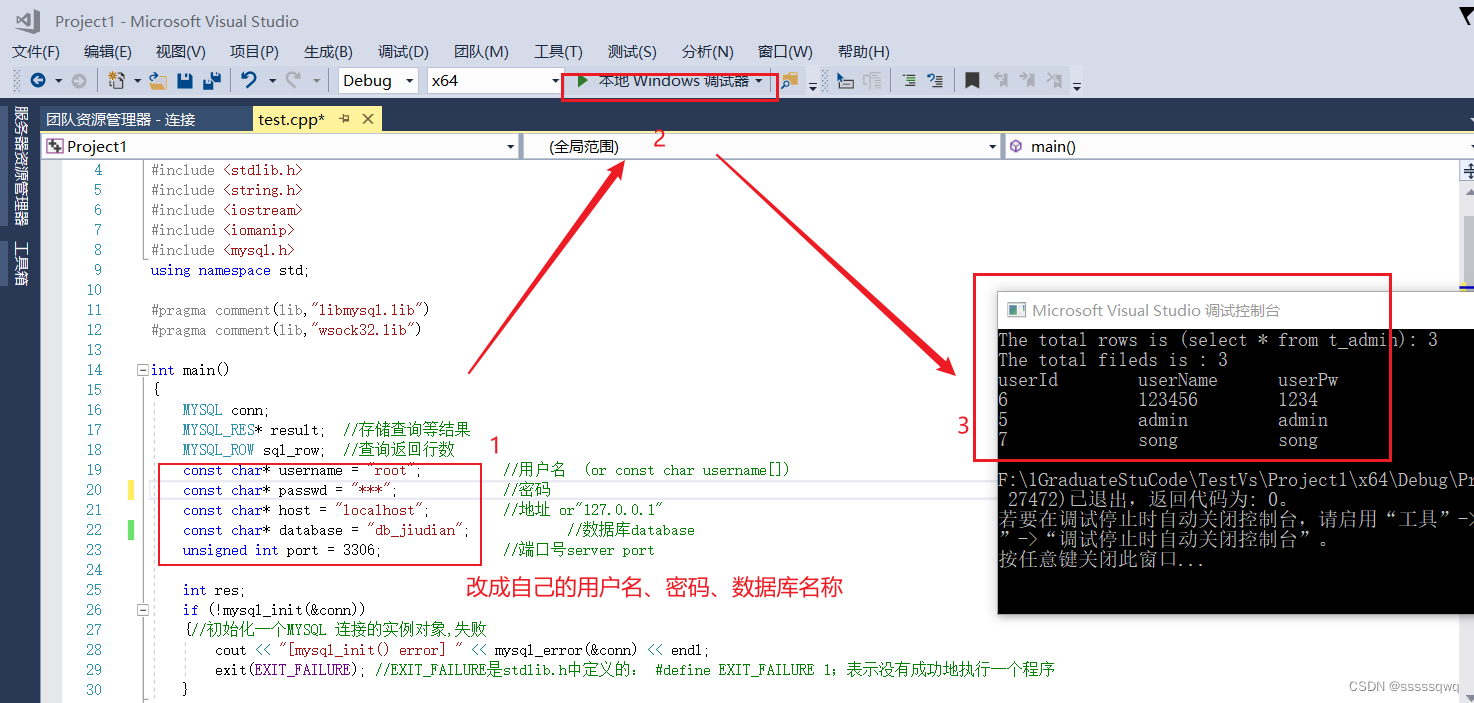Click the Navigate Backward arrow icon
The width and height of the screenshot is (1474, 703).
pos(38,81)
